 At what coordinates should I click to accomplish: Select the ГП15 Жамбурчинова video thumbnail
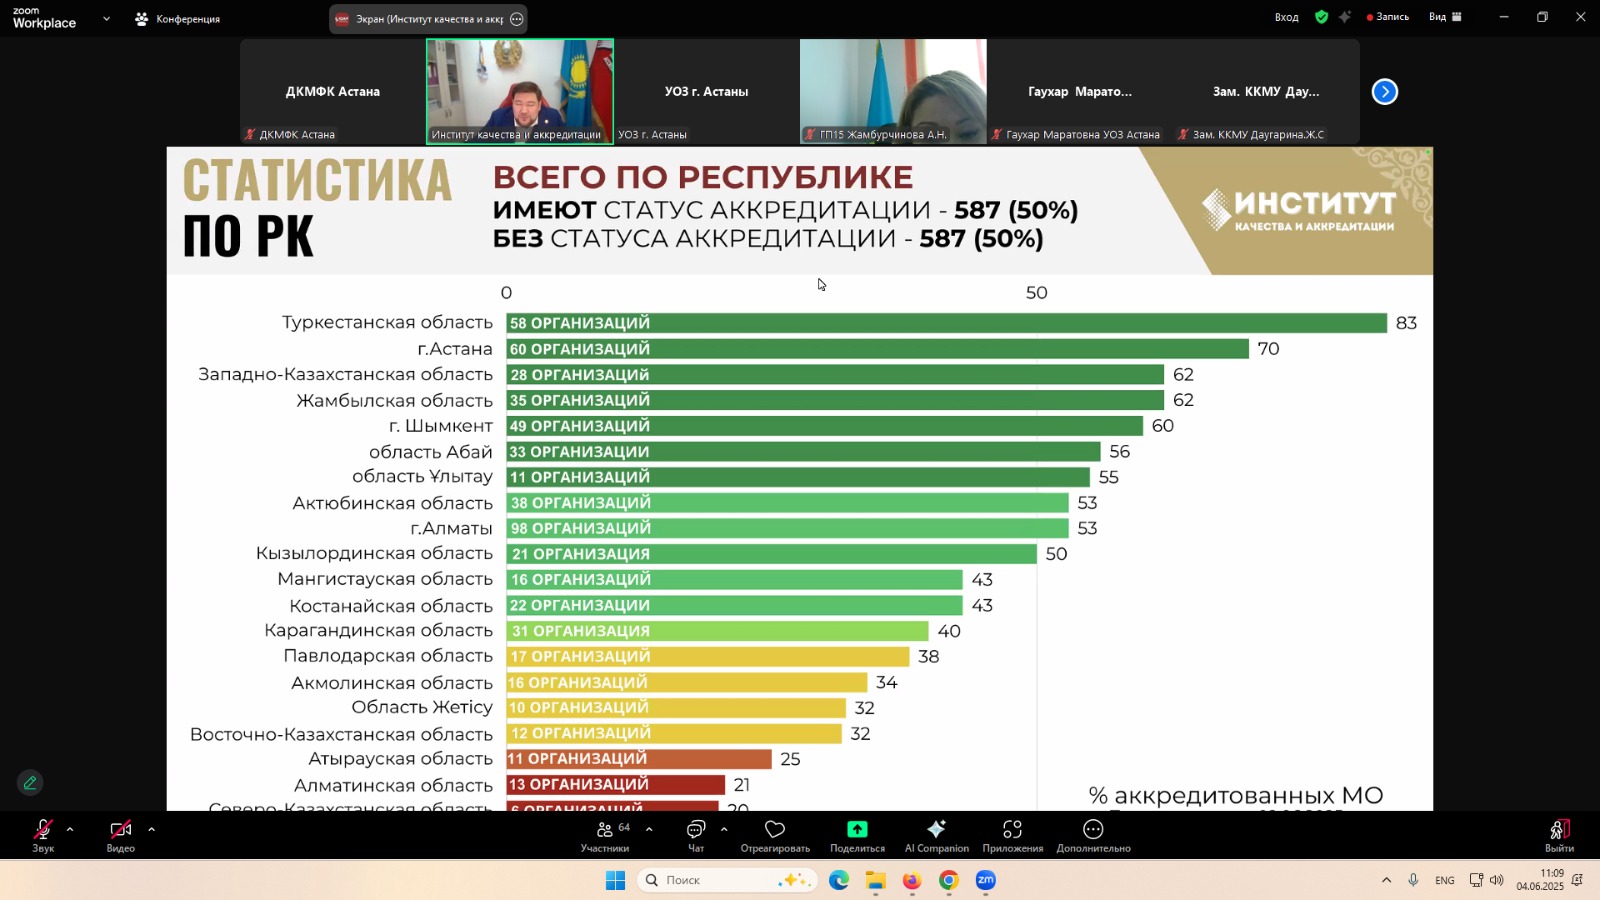click(893, 91)
